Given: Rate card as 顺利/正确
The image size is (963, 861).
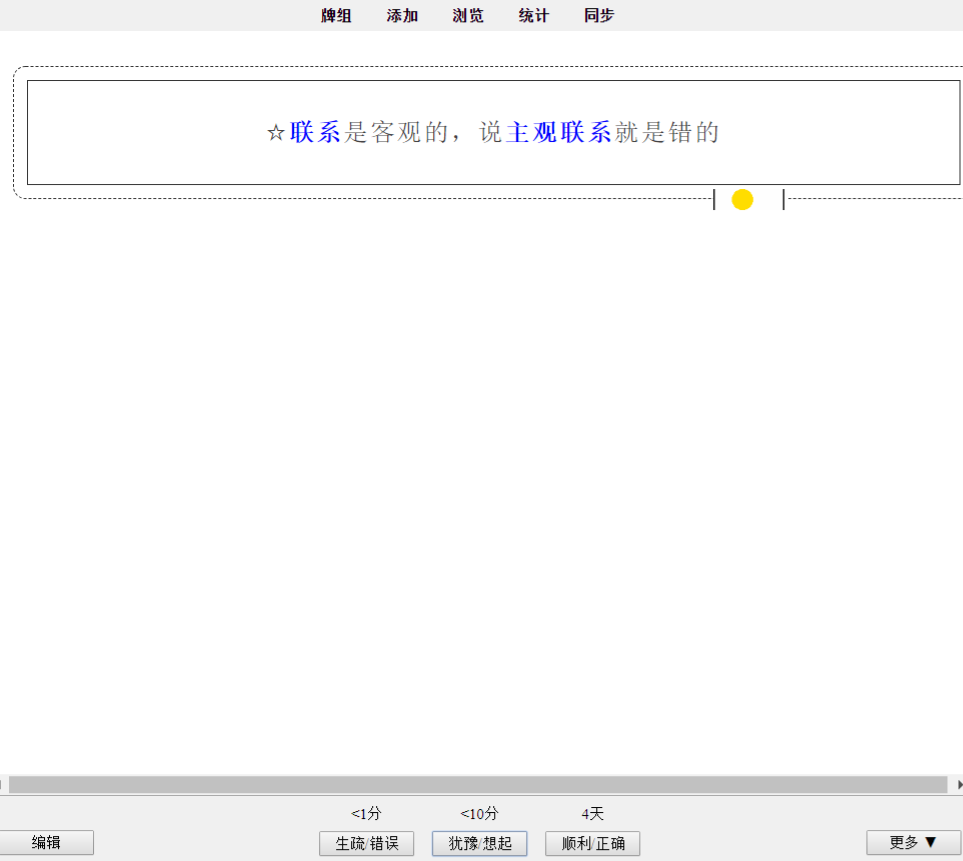Looking at the screenshot, I should [x=593, y=843].
